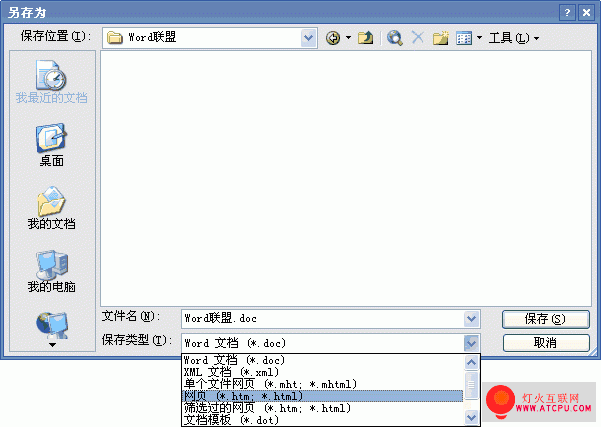Choose 筛选过的网页 (*.htm; *.html)
The image size is (601, 427).
(x=323, y=408)
